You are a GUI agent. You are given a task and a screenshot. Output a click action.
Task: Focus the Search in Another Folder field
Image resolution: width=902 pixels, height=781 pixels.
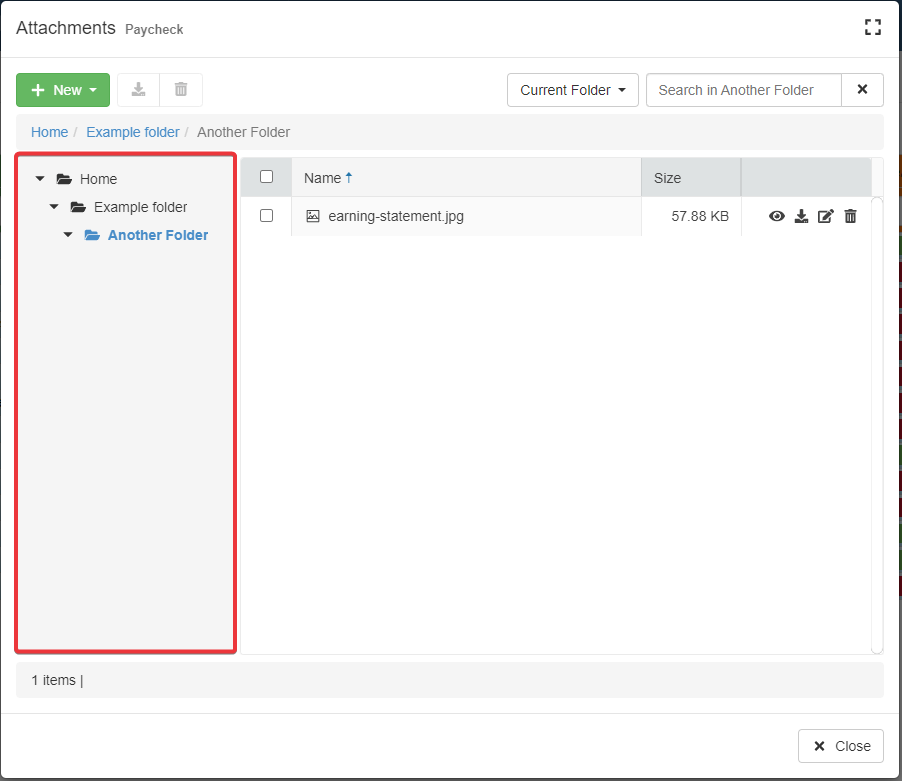point(743,90)
